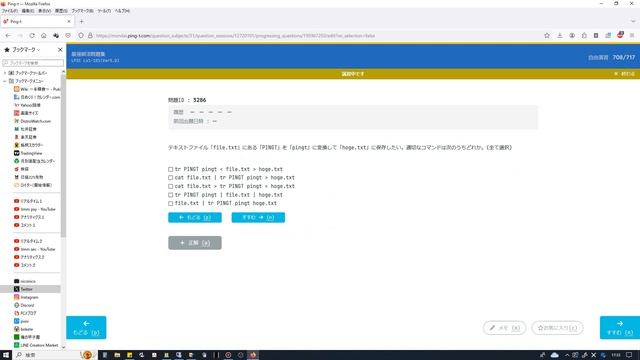
Task: Open the downloads toolbar icon
Action: [x=560, y=36]
